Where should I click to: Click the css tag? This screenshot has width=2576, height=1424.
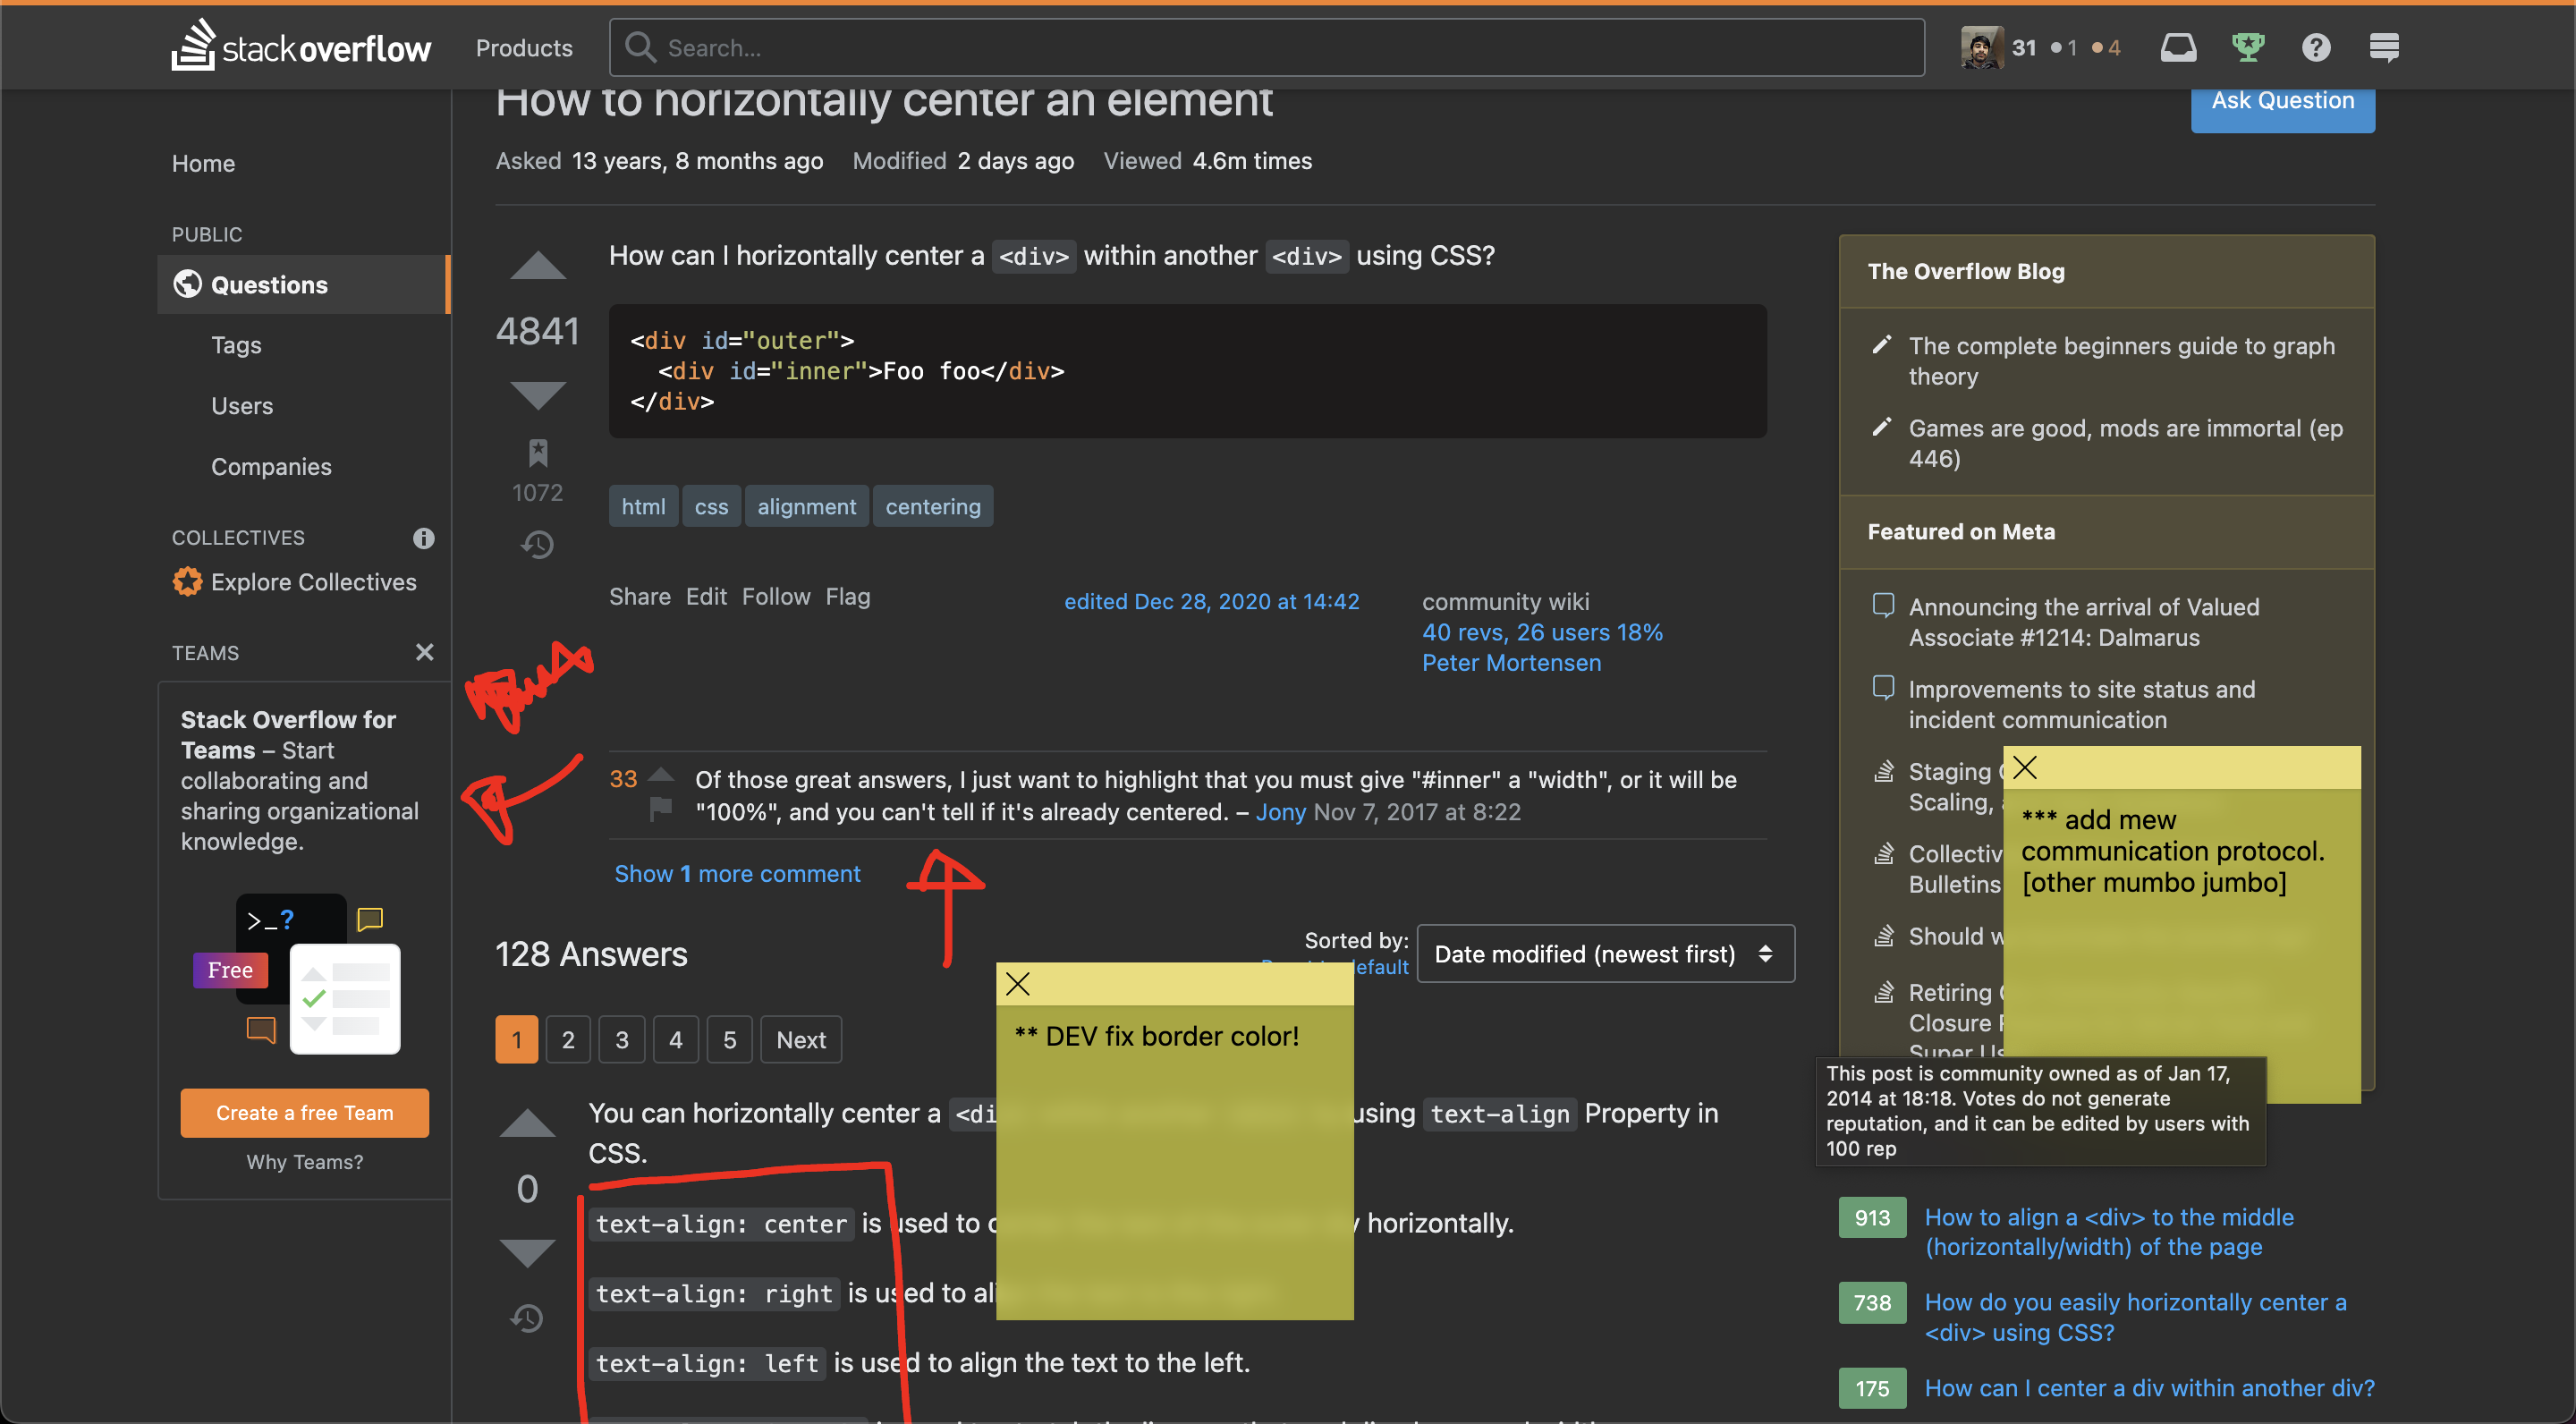(x=711, y=507)
